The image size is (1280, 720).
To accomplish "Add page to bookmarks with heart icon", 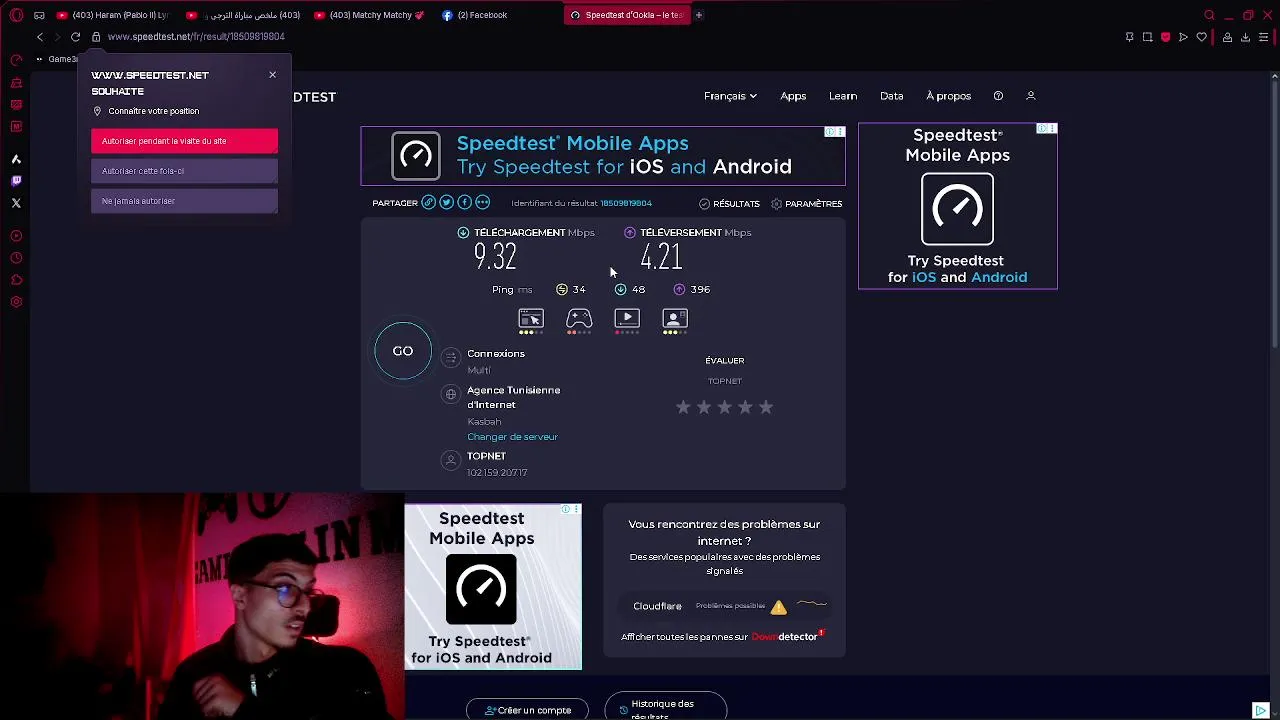I will [x=1201, y=37].
